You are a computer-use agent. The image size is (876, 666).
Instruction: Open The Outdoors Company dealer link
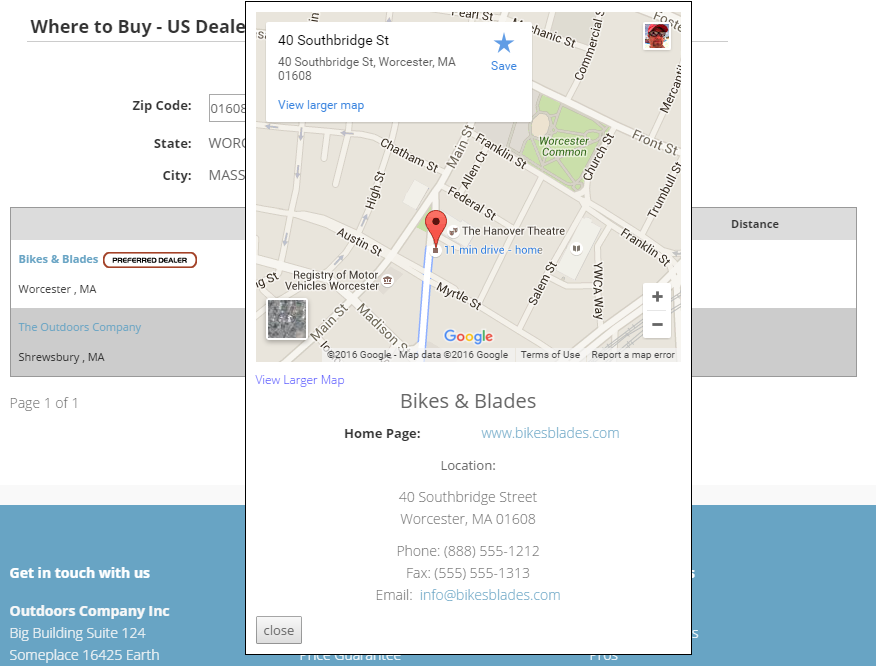pyautogui.click(x=80, y=327)
